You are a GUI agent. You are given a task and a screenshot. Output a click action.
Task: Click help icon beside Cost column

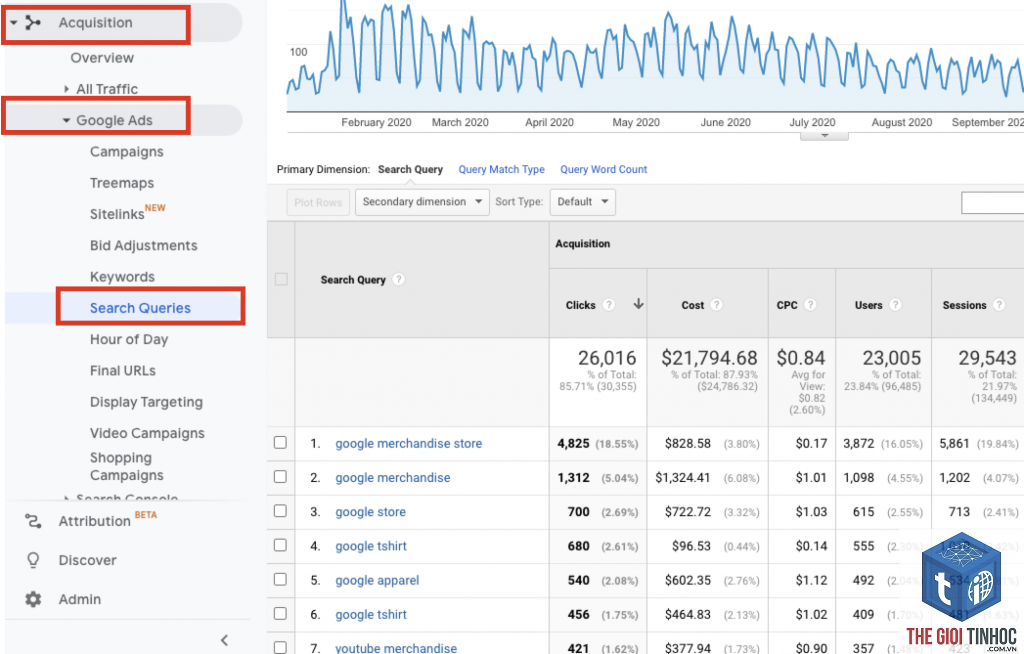(x=716, y=305)
